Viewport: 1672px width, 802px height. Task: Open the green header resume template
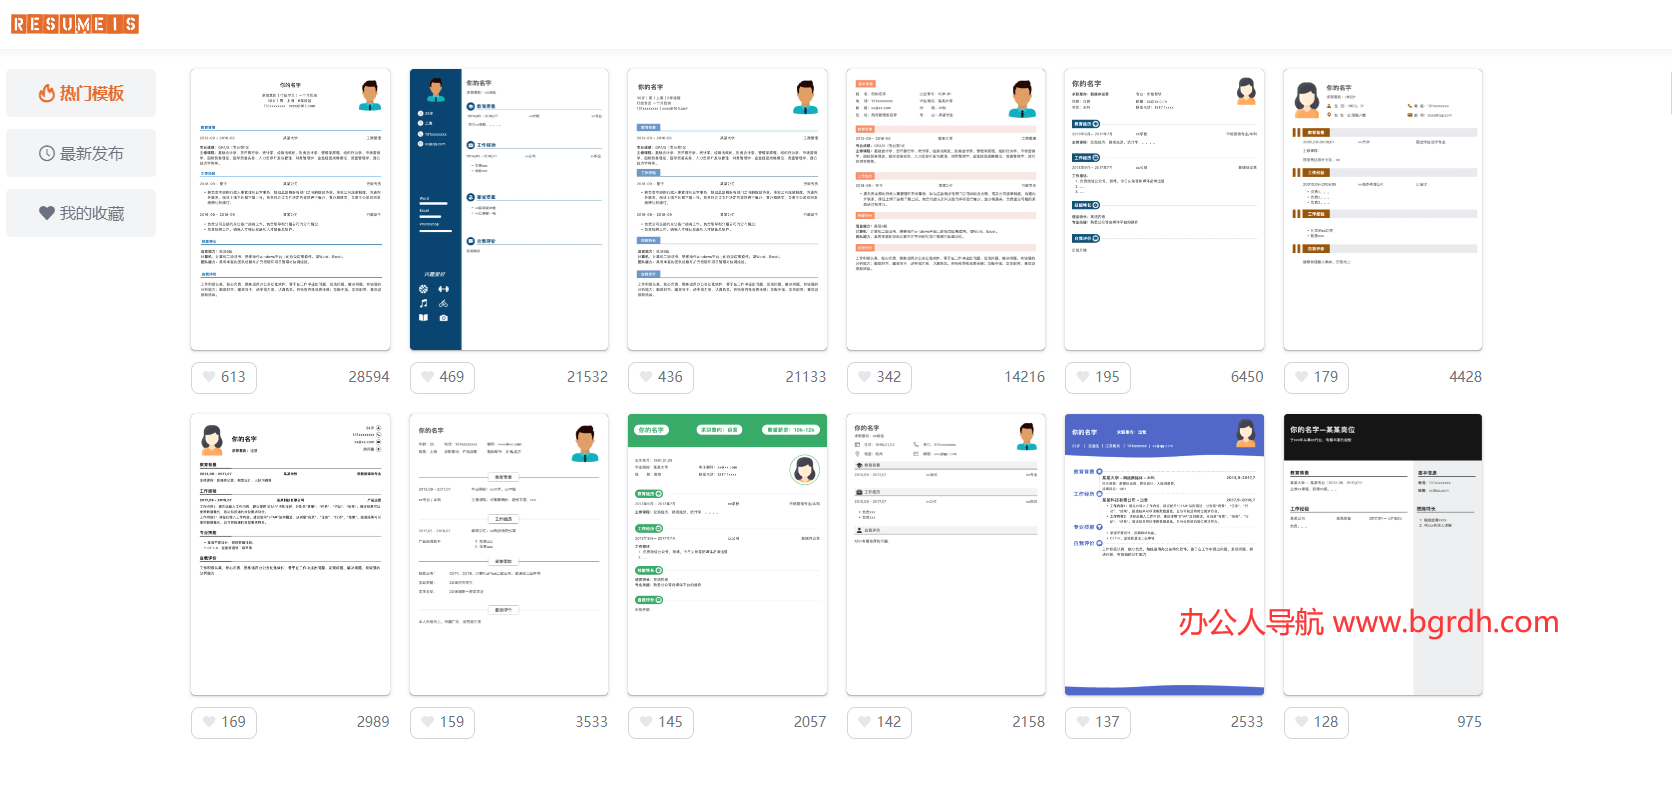pyautogui.click(x=727, y=554)
